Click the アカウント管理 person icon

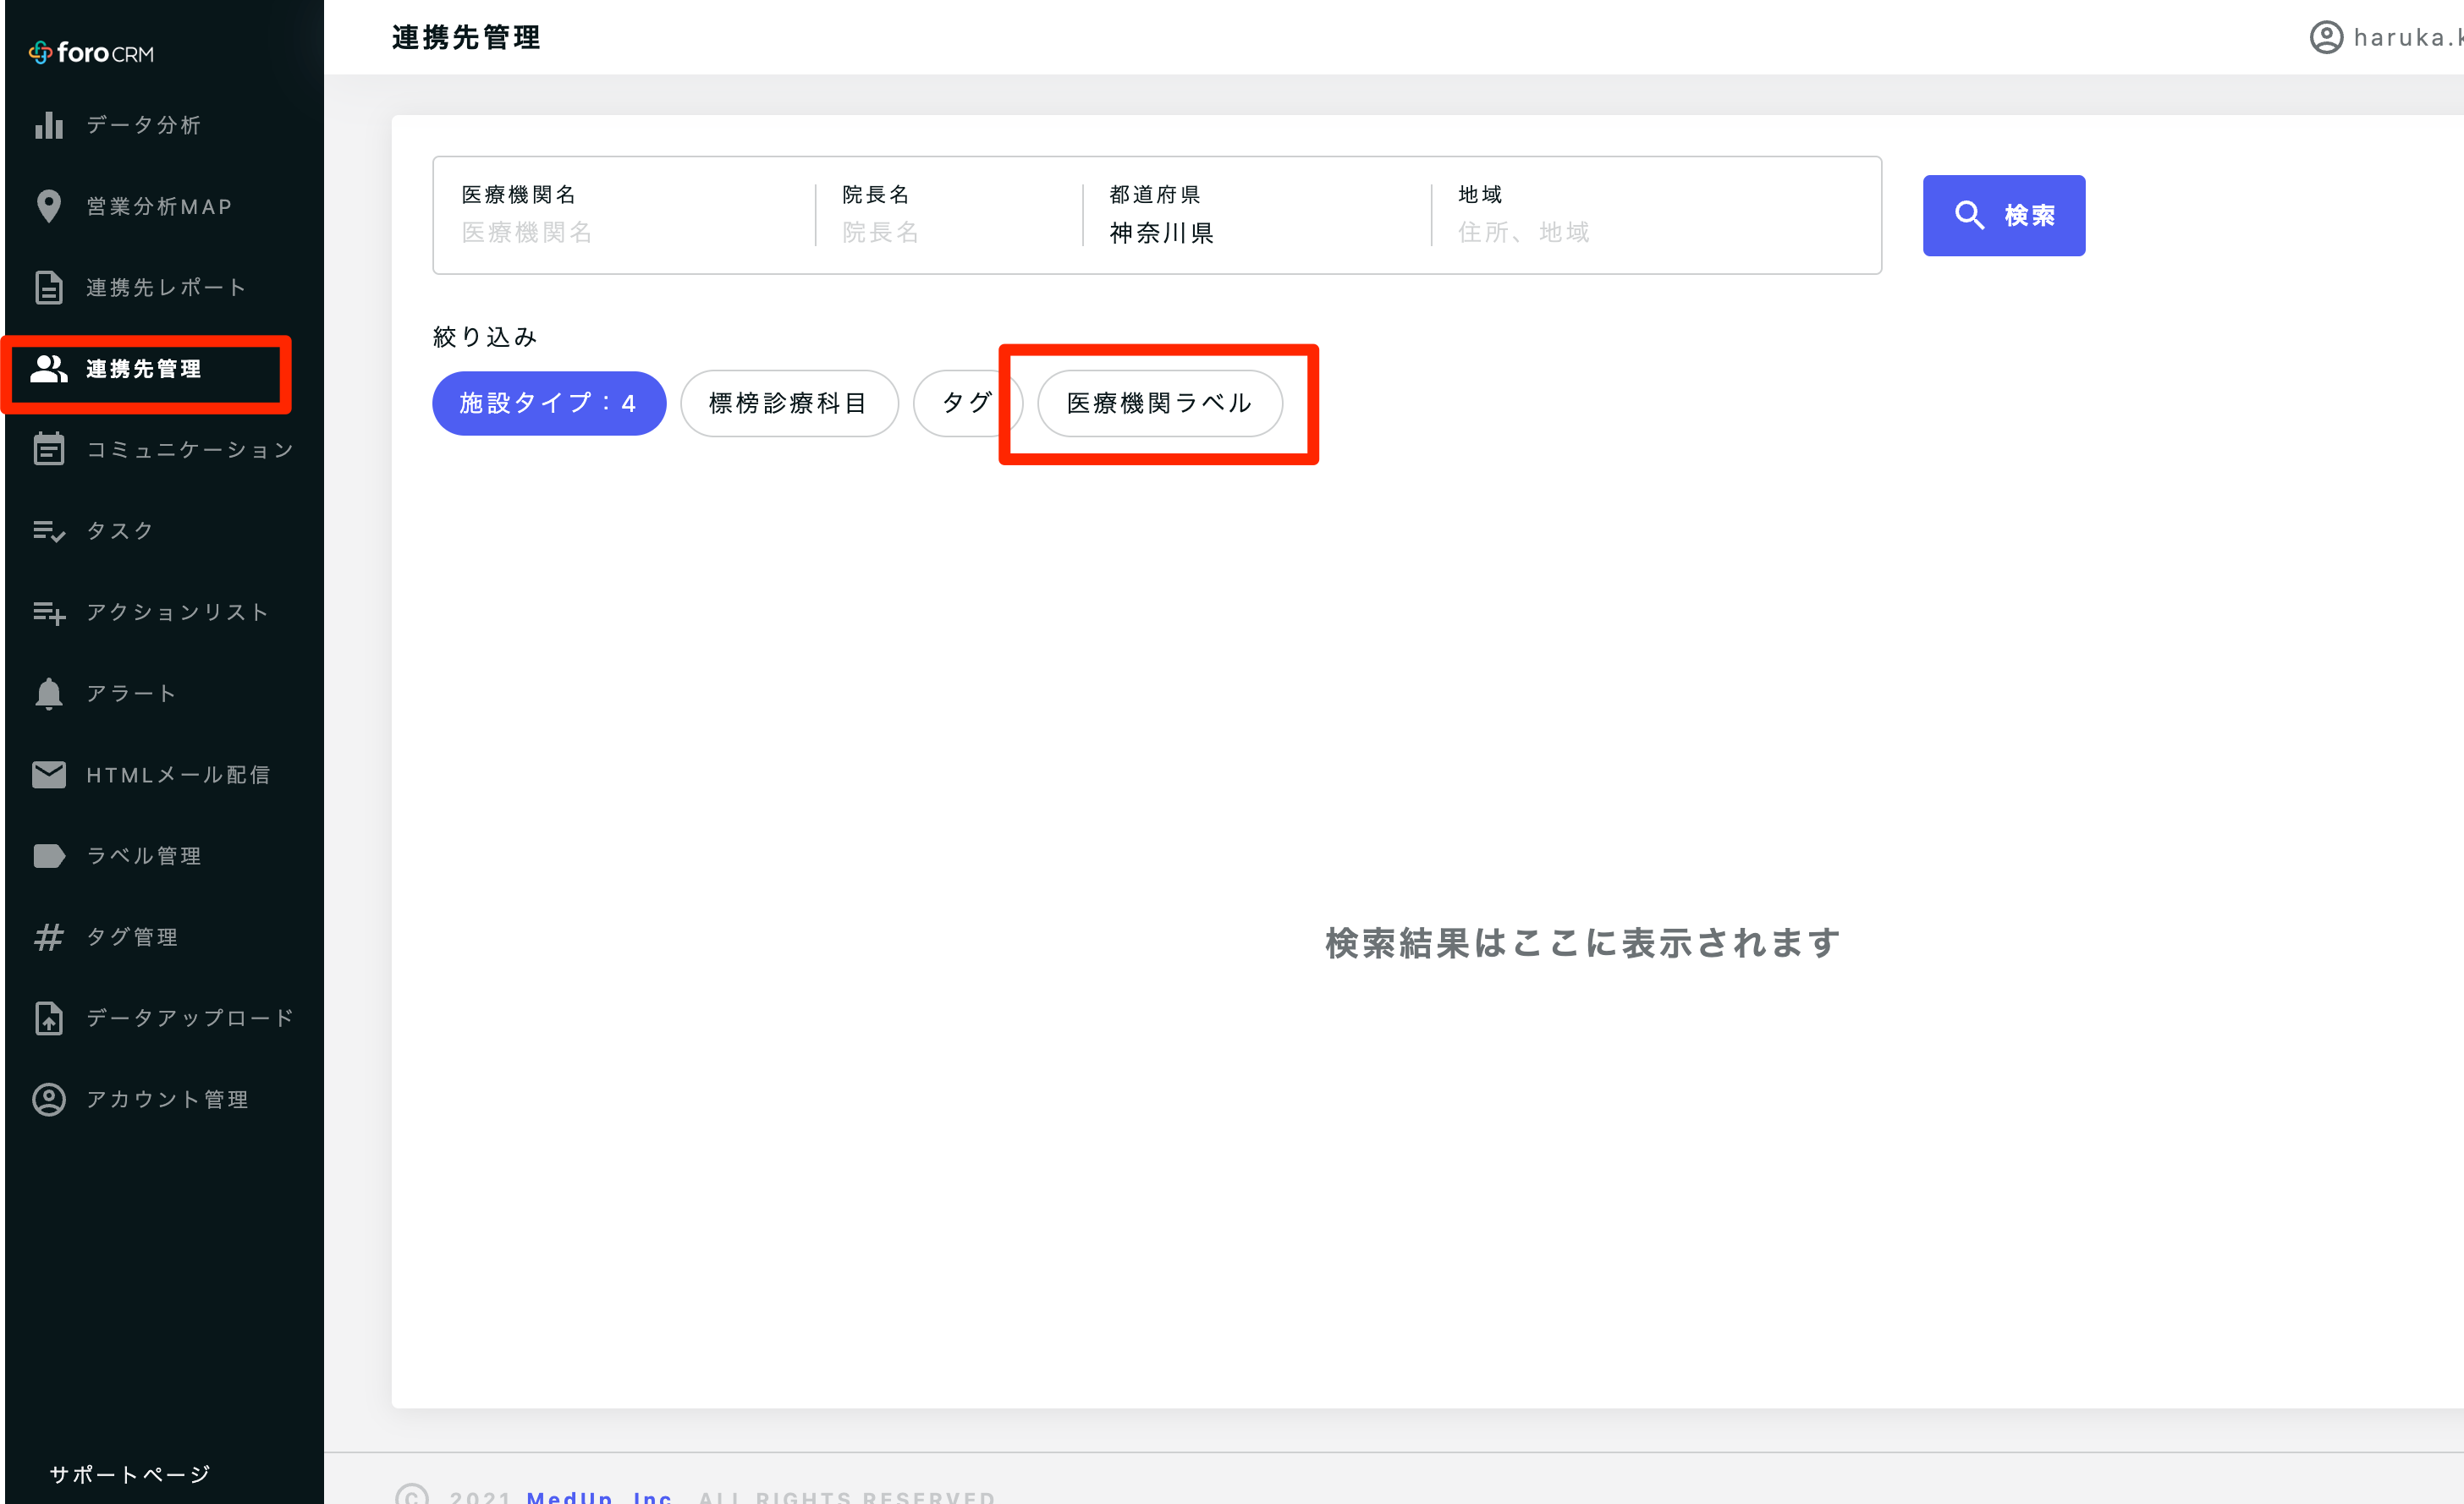(x=49, y=1099)
